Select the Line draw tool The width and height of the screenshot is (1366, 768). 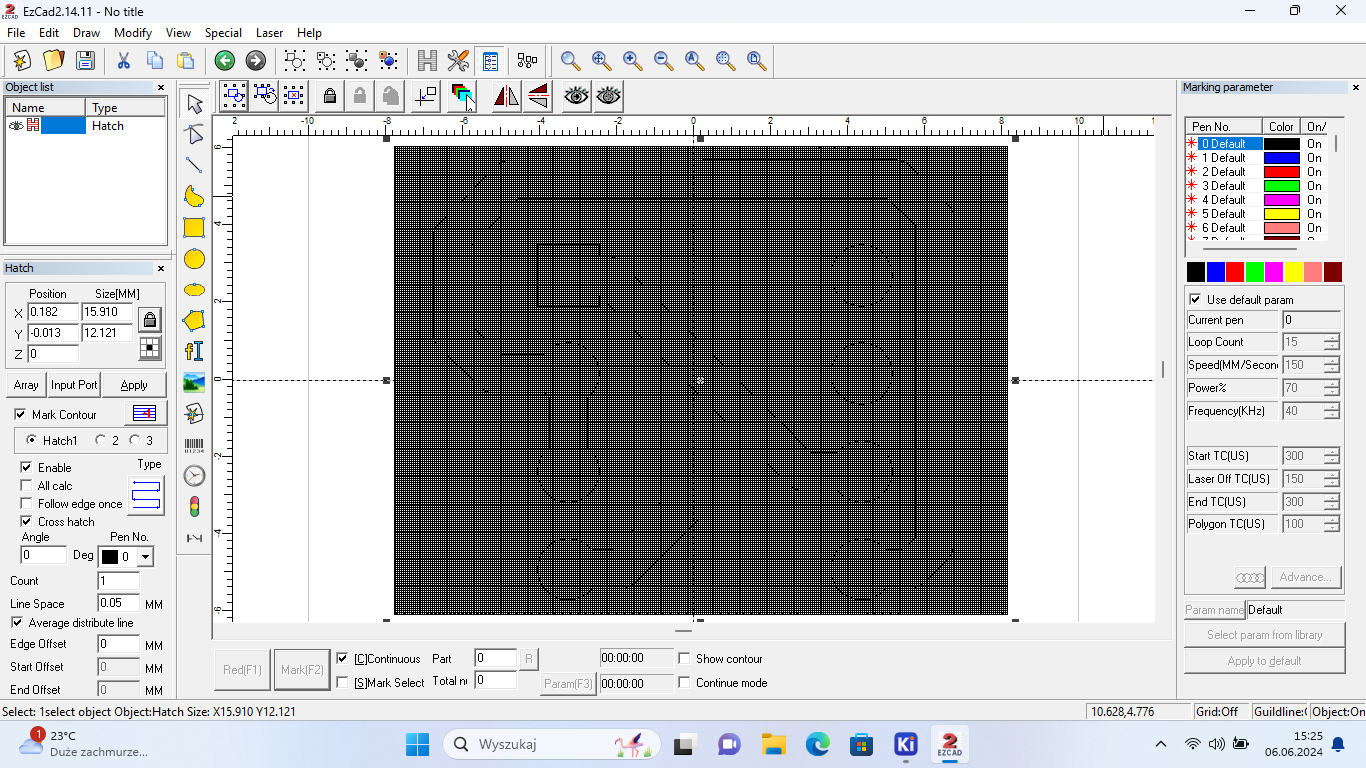pos(194,165)
